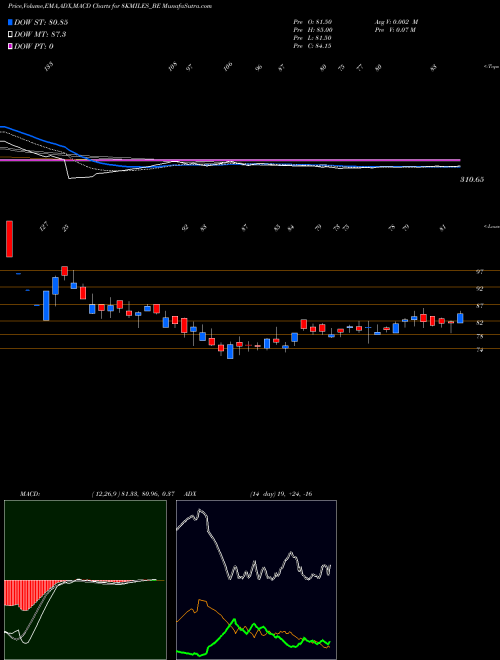Screen dimensions: 500x660
Task: Click the blue DOW ST legend swatch
Action: coord(11,22)
